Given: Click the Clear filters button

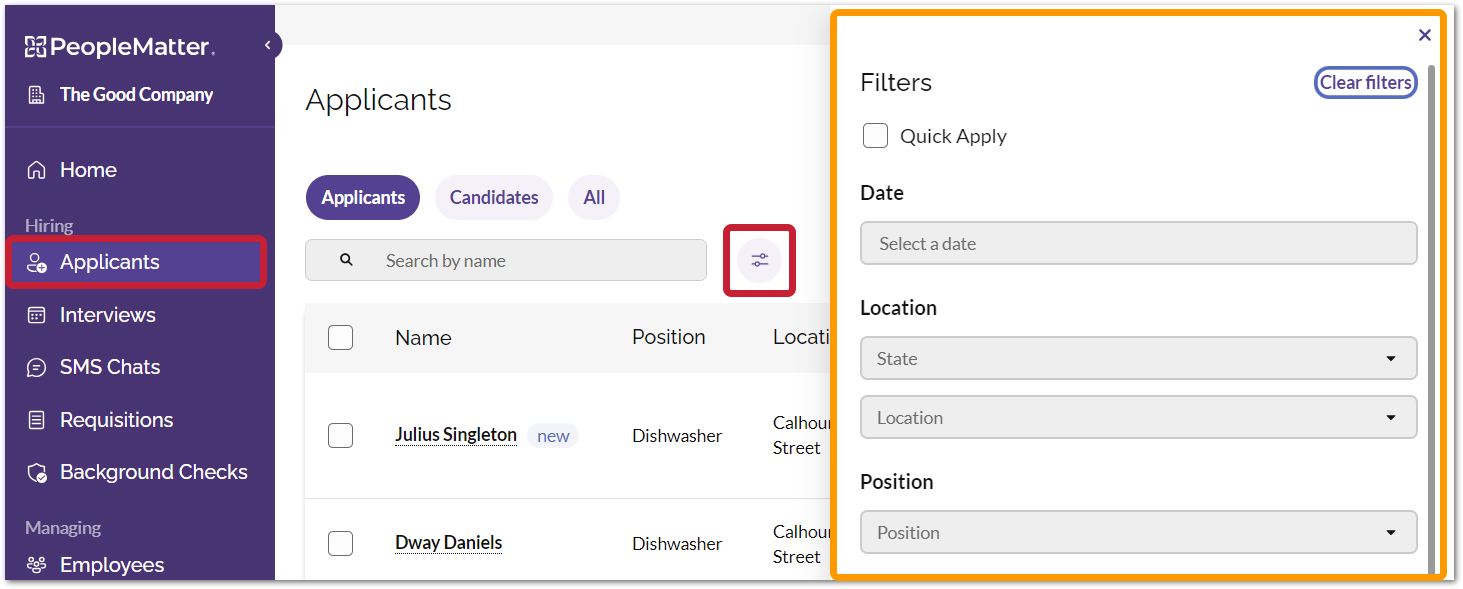Looking at the screenshot, I should 1365,82.
